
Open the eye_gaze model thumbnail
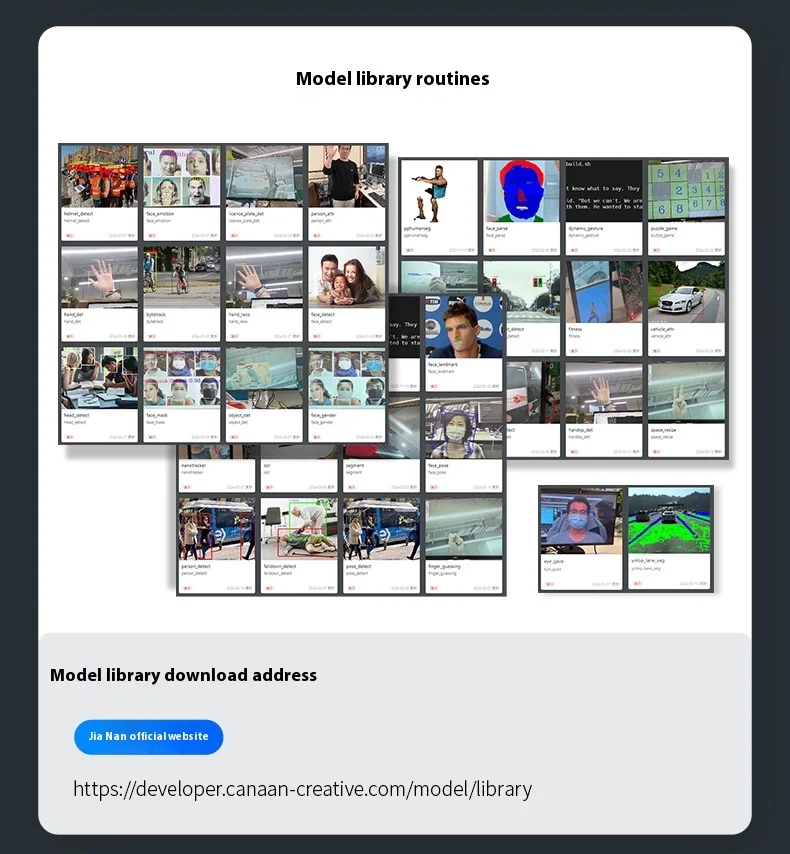[581, 520]
